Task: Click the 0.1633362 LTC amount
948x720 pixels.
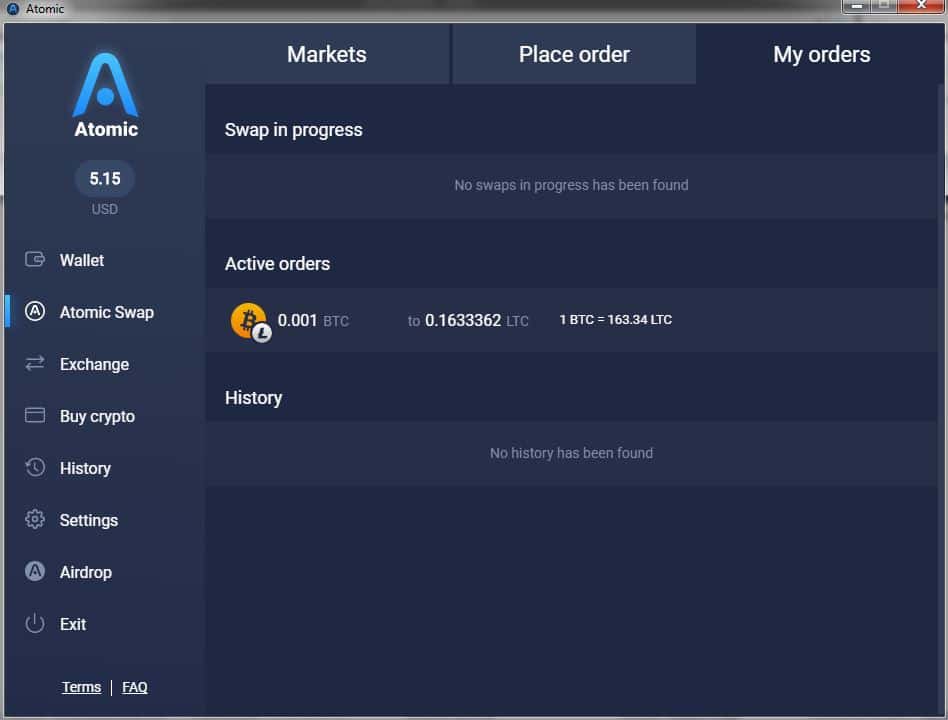Action: coord(476,320)
